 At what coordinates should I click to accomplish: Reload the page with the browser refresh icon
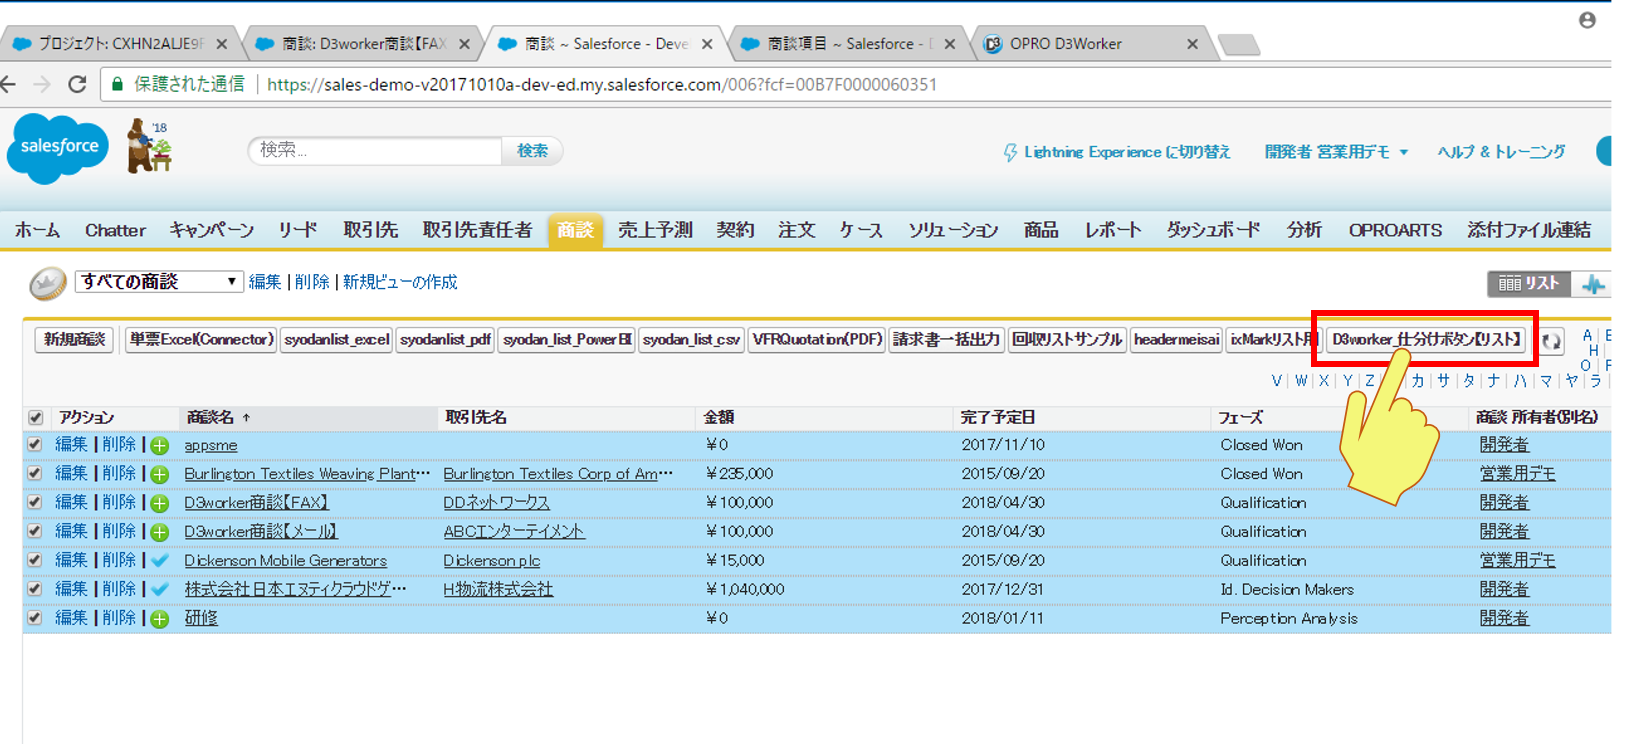(77, 84)
